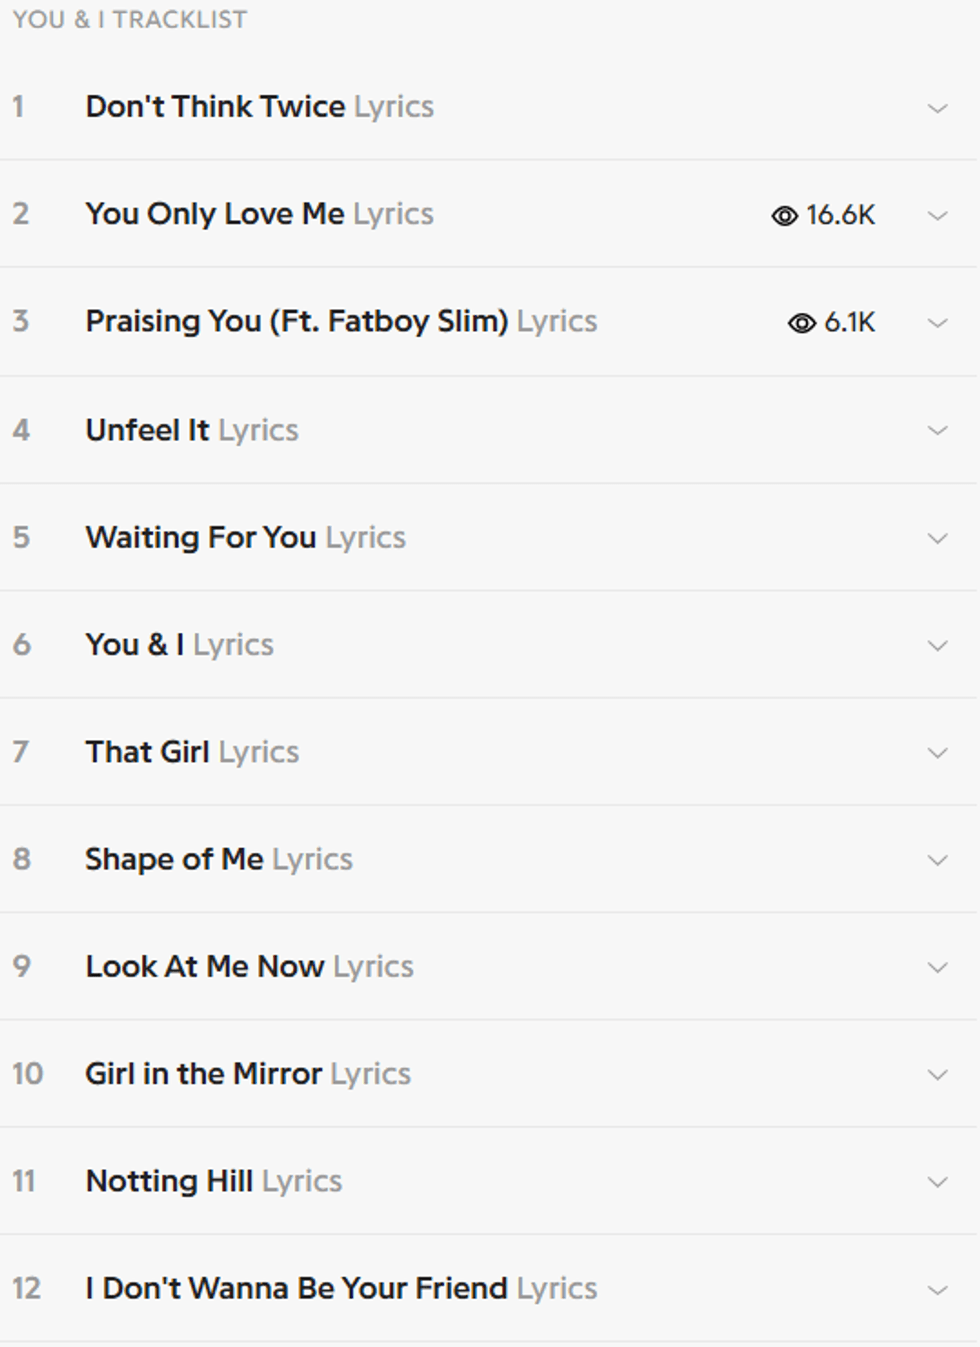The height and width of the screenshot is (1347, 980).
Task: Click the You & I Tracklist heading
Action: click(x=129, y=20)
